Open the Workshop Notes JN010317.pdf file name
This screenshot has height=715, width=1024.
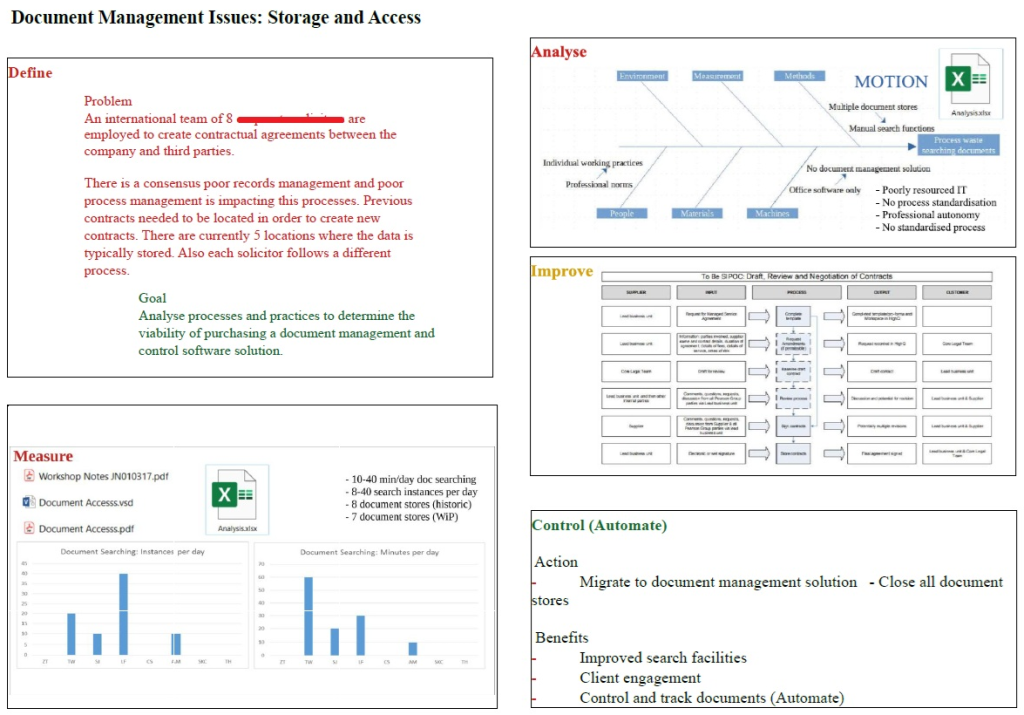point(103,477)
